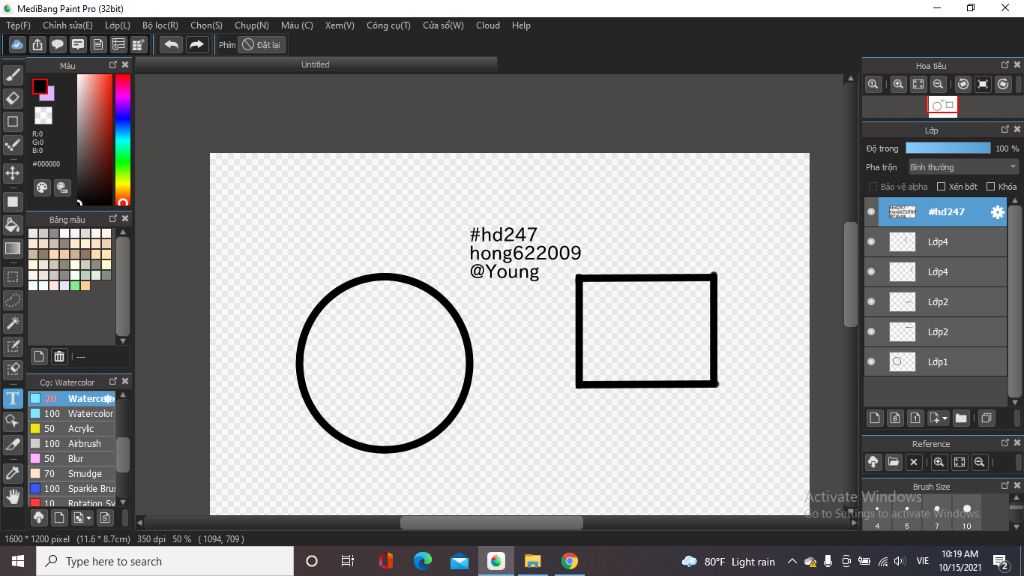
Task: Toggle the Khóa lock checkbox
Action: pyautogui.click(x=990, y=187)
